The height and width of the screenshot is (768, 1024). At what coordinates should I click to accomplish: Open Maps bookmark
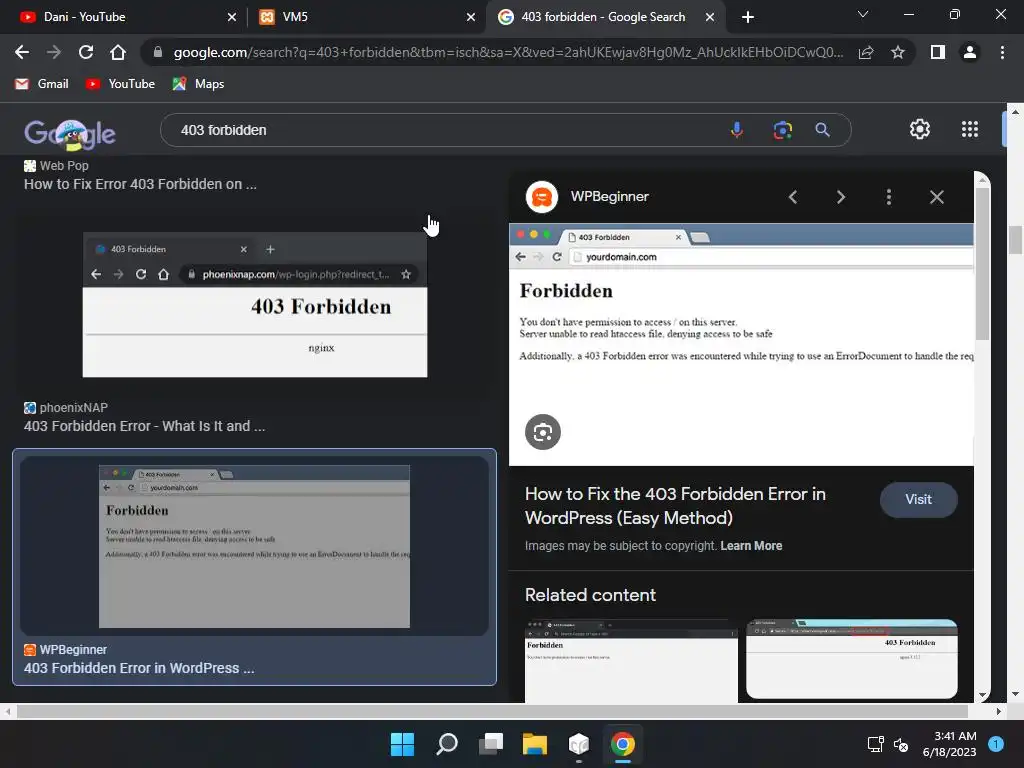pos(199,84)
